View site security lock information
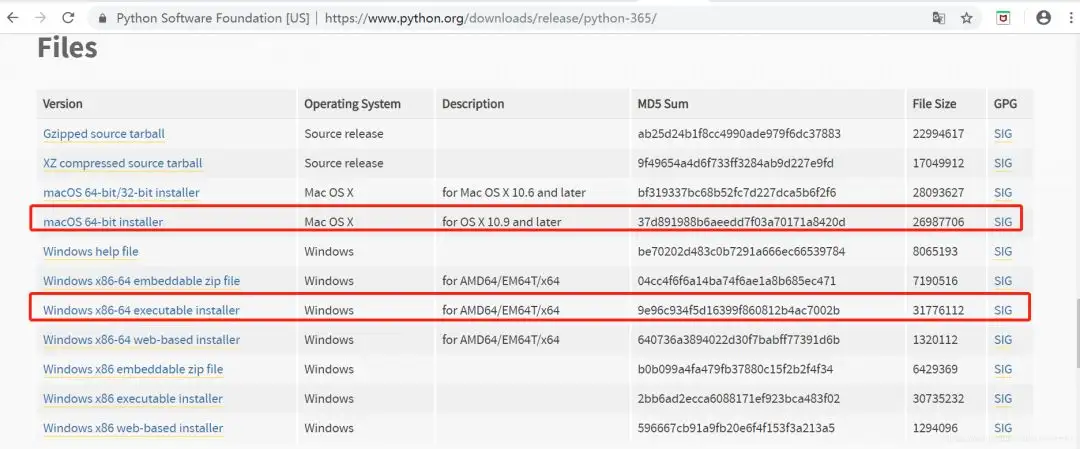Image resolution: width=1080 pixels, height=449 pixels. click(103, 18)
